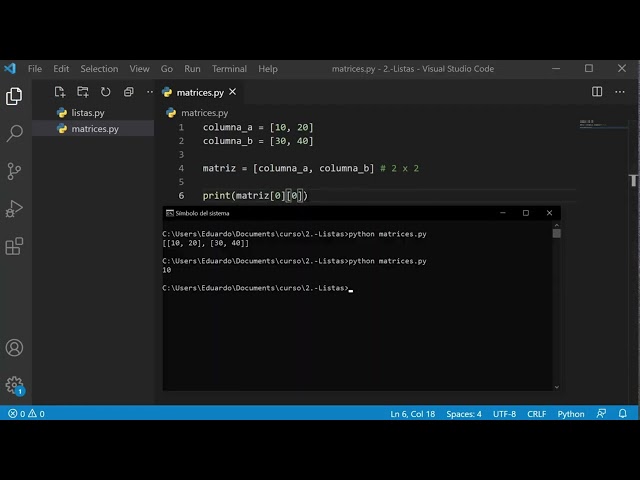Click matrices.py in the breadcrumb
The height and width of the screenshot is (480, 640).
(204, 113)
